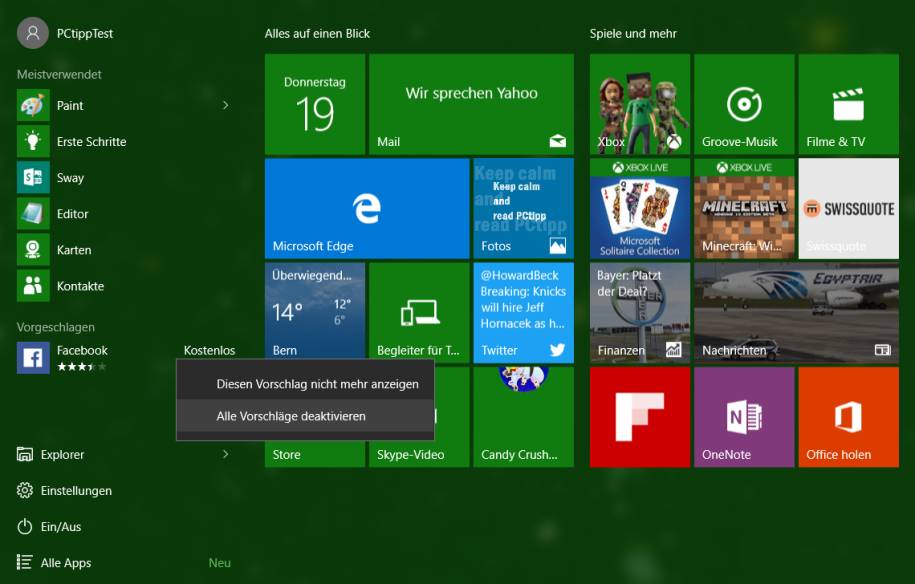Click the Facebook suggested app icon

33,358
